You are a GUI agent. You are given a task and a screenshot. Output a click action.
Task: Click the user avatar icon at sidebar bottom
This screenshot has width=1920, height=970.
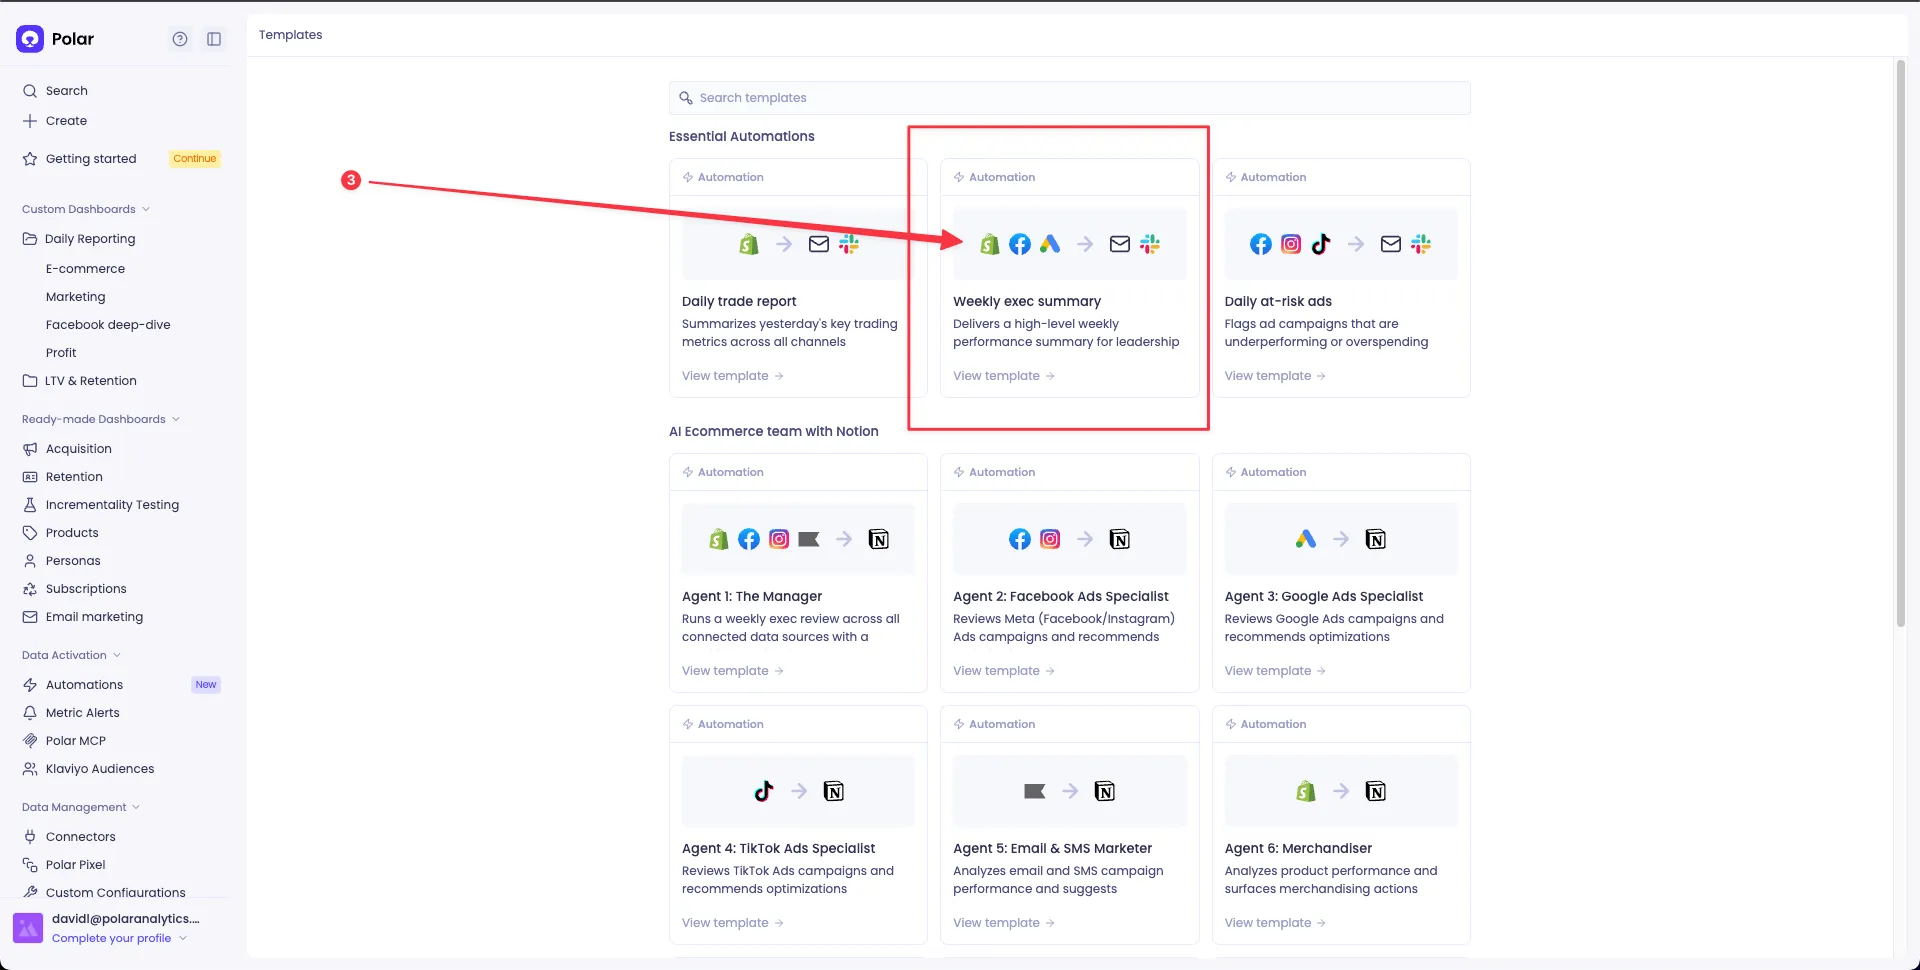click(x=28, y=928)
